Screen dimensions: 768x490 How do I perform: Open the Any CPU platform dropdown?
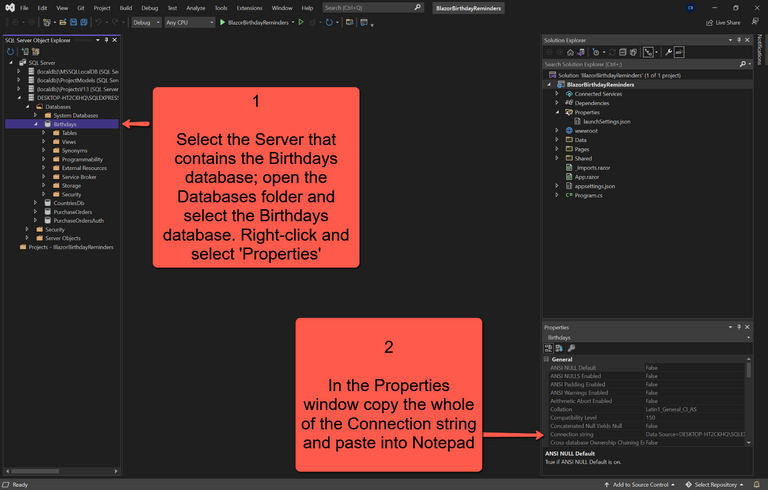tap(188, 21)
